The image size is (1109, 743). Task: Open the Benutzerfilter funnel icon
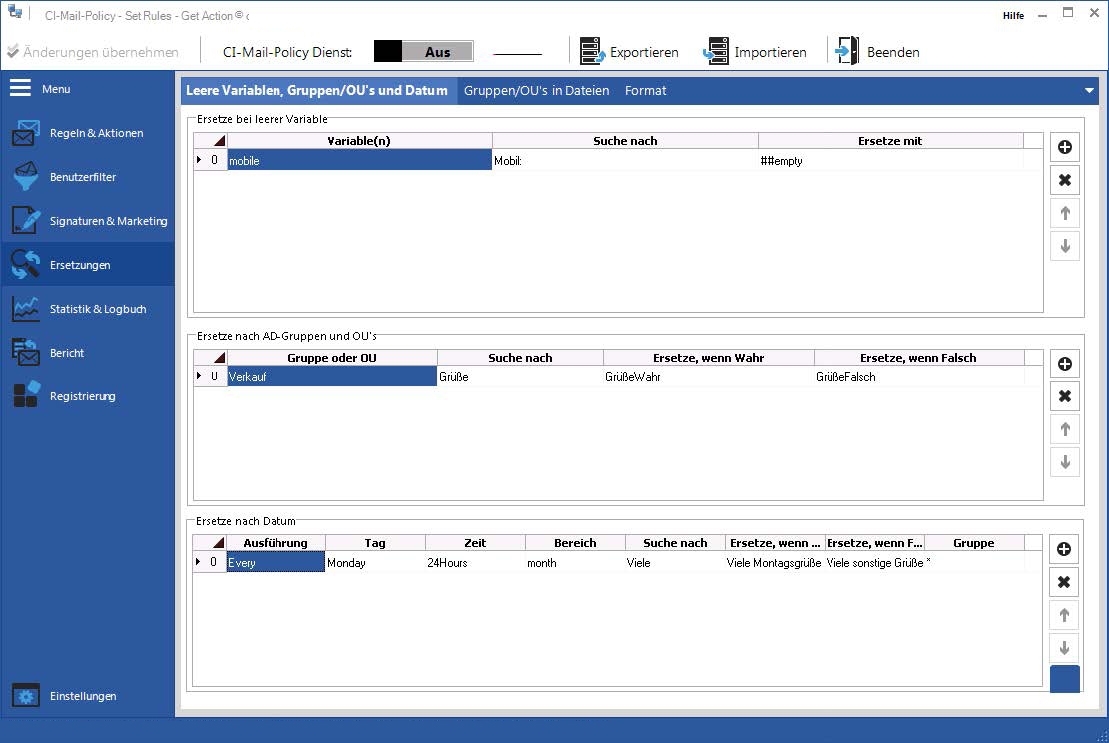26,177
